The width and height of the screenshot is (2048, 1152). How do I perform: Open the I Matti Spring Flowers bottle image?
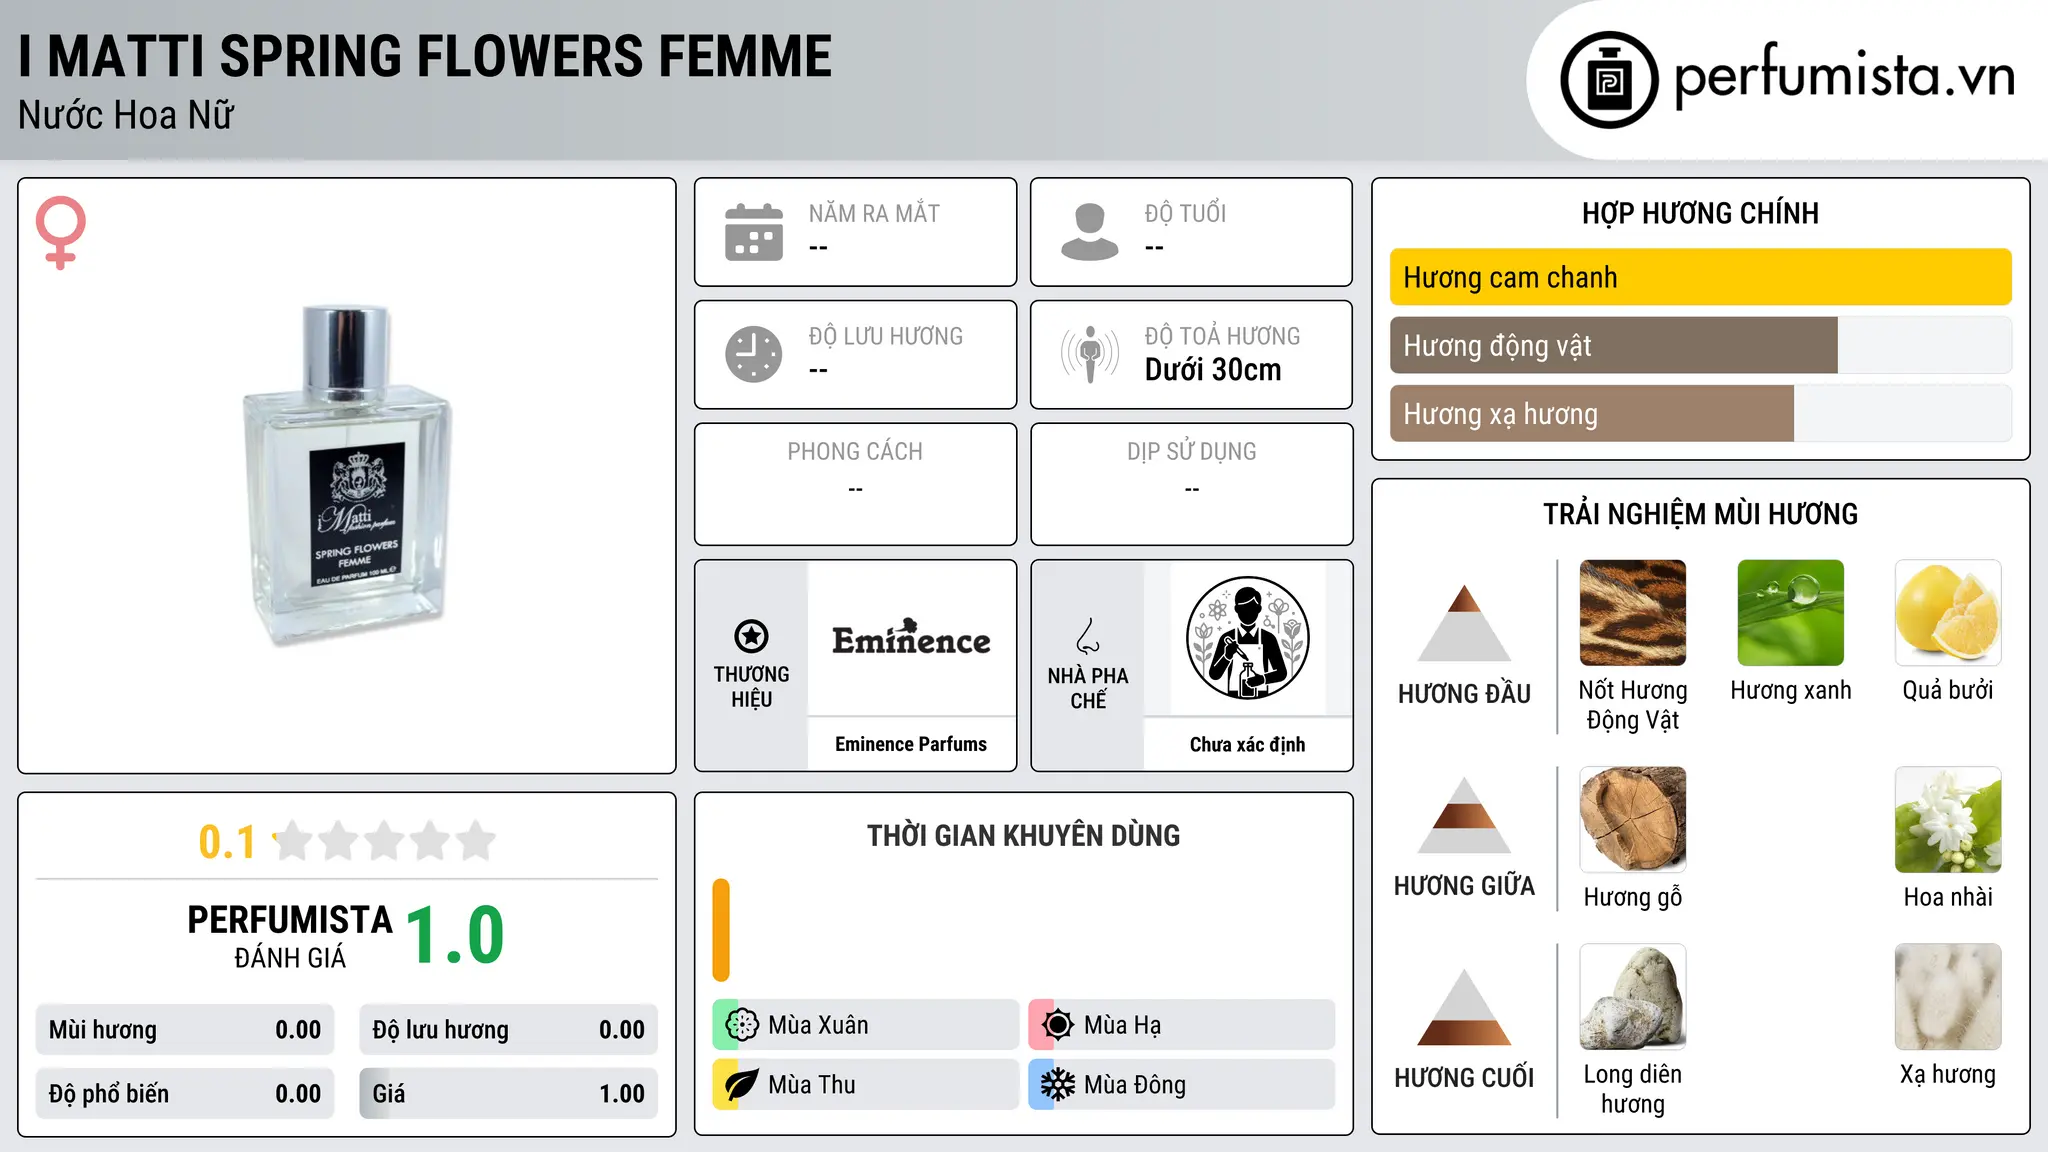pos(347,476)
